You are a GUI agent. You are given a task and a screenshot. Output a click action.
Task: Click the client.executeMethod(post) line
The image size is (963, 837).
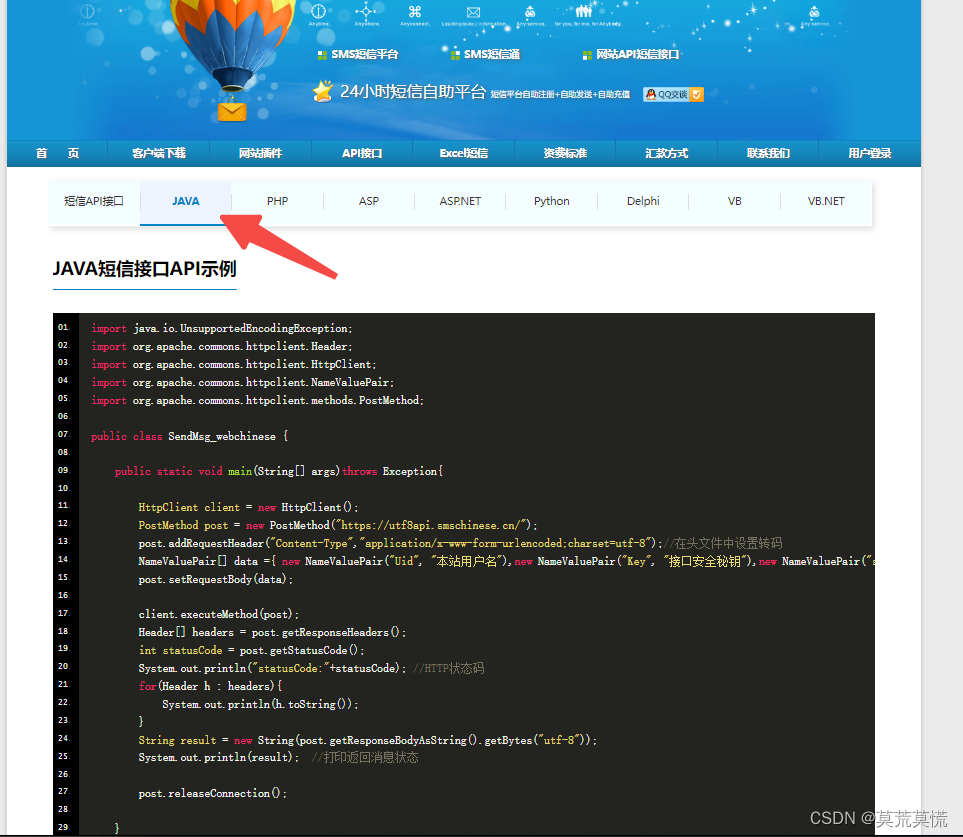[219, 614]
